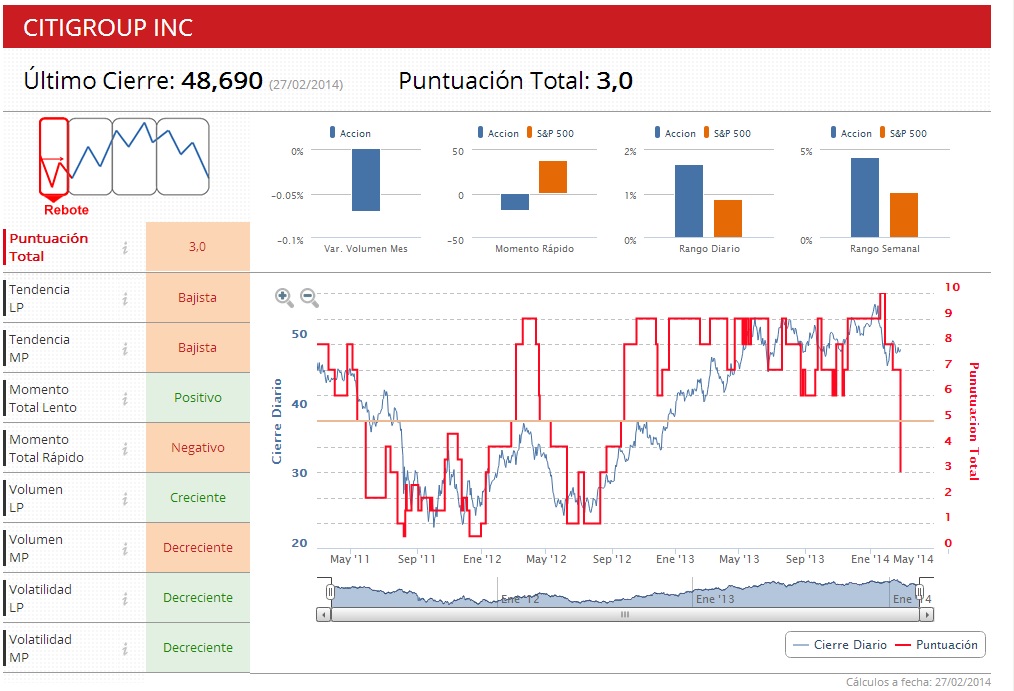This screenshot has width=1014, height=691.
Task: Select the Creciente value for Volumen LP
Action: tap(198, 498)
